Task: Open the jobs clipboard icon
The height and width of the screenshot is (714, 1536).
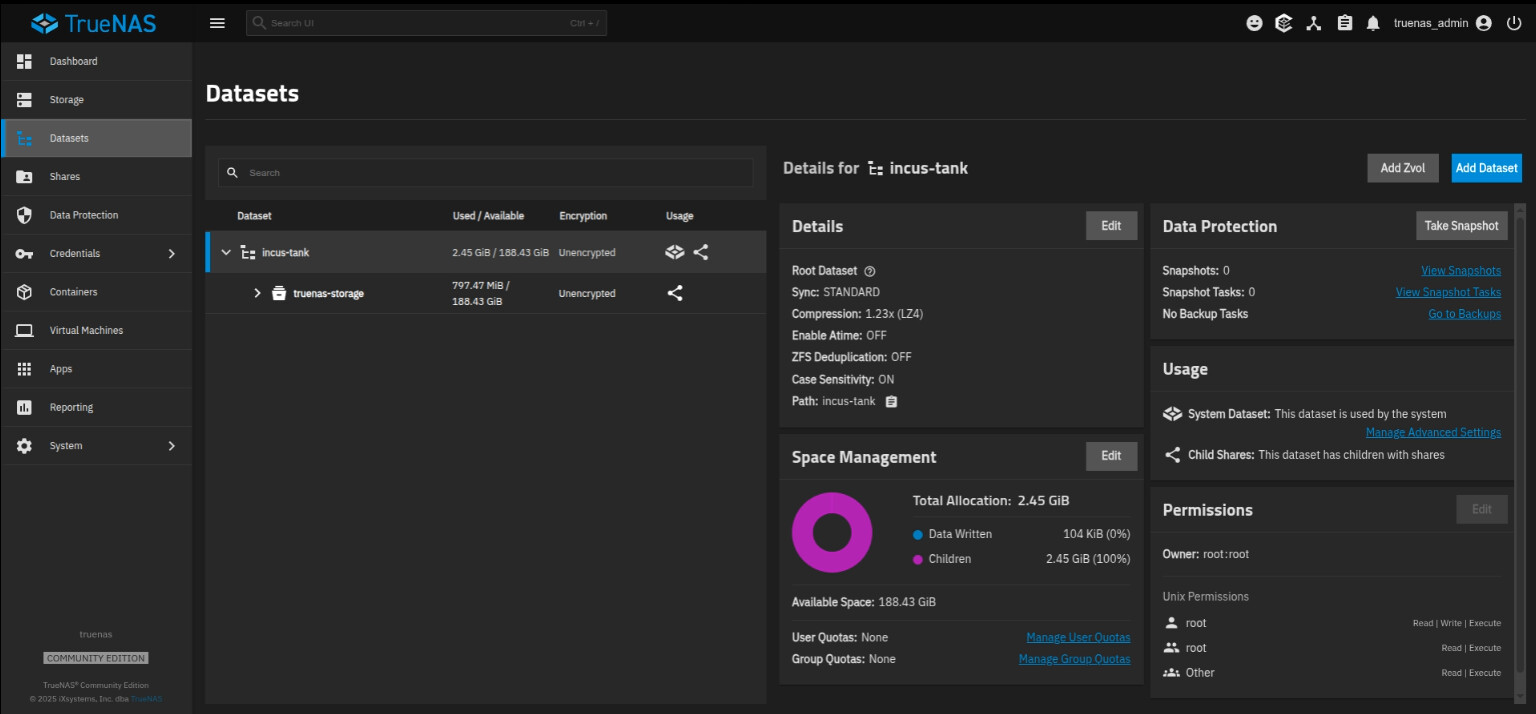Action: (1345, 23)
